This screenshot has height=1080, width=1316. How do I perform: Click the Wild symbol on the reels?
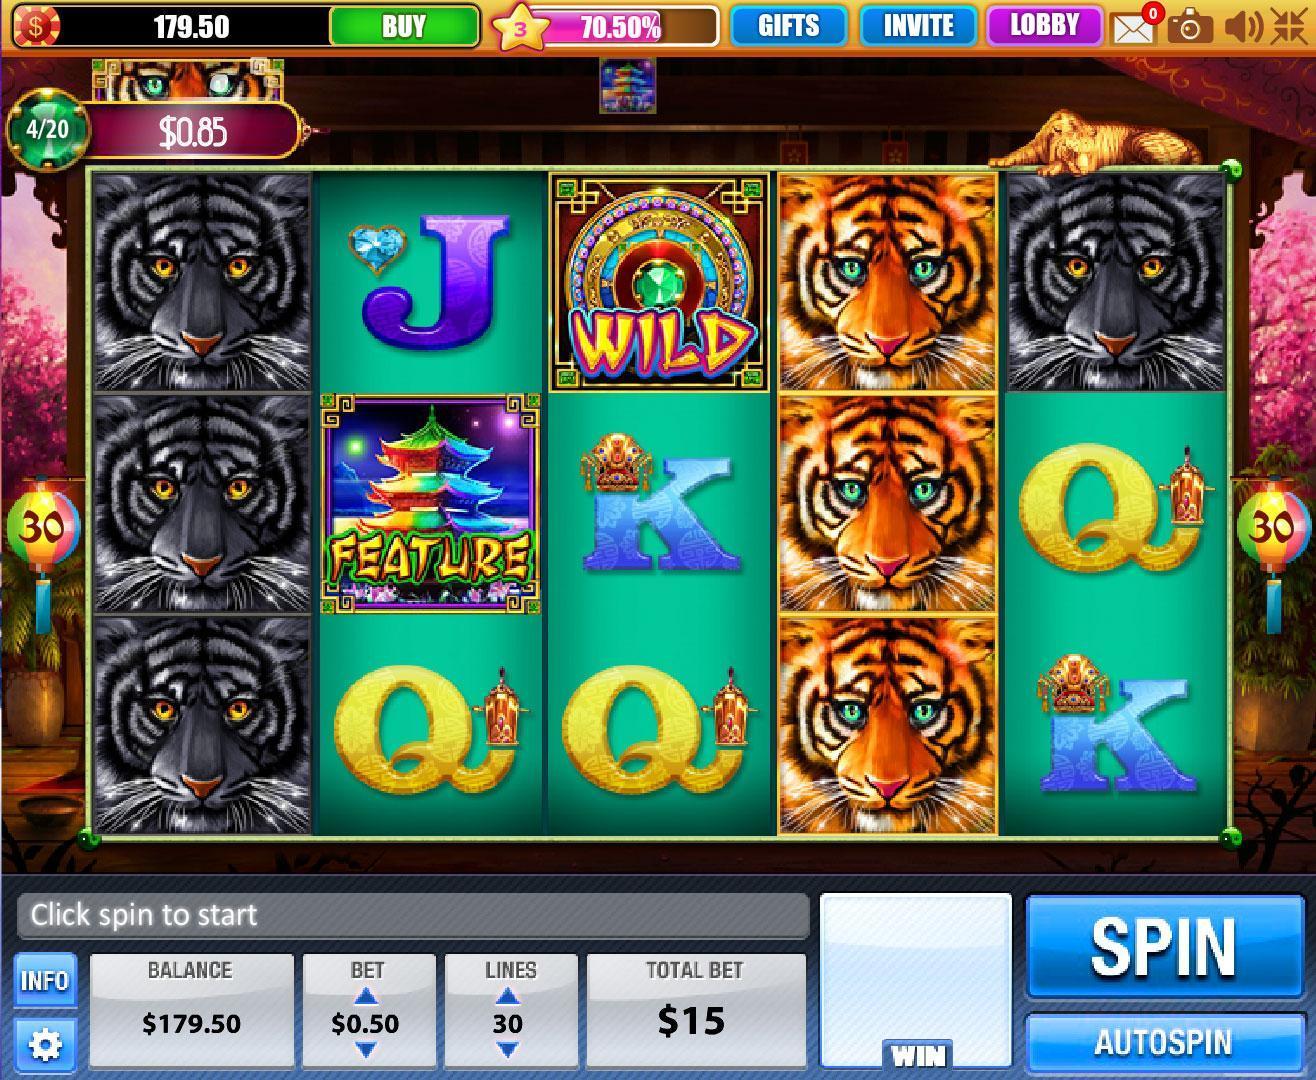click(x=660, y=282)
